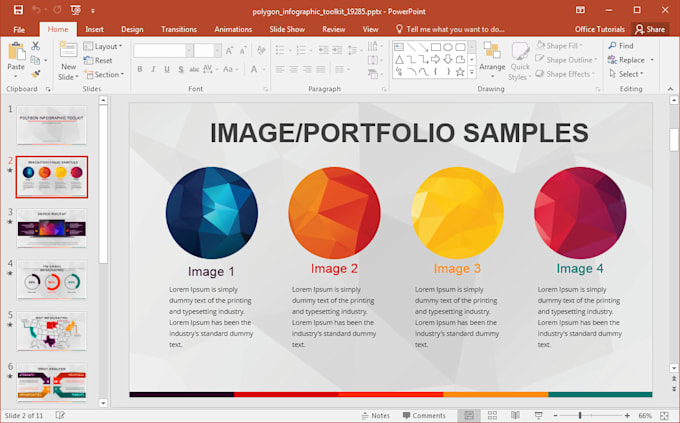Switch to the Design tab
The width and height of the screenshot is (680, 423).
click(132, 30)
